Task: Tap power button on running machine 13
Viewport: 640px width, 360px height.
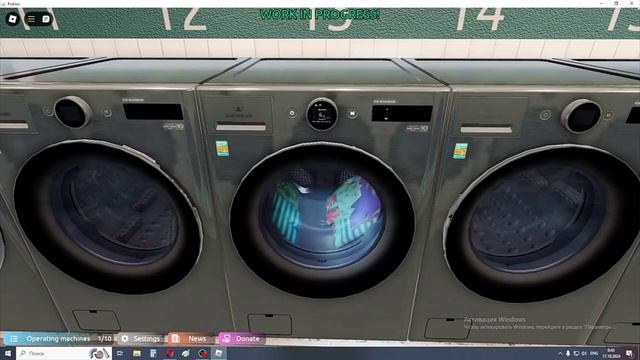Action: coord(292,113)
